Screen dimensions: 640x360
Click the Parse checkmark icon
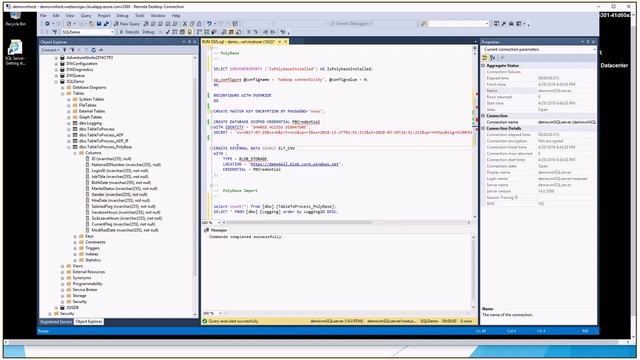click(x=168, y=32)
